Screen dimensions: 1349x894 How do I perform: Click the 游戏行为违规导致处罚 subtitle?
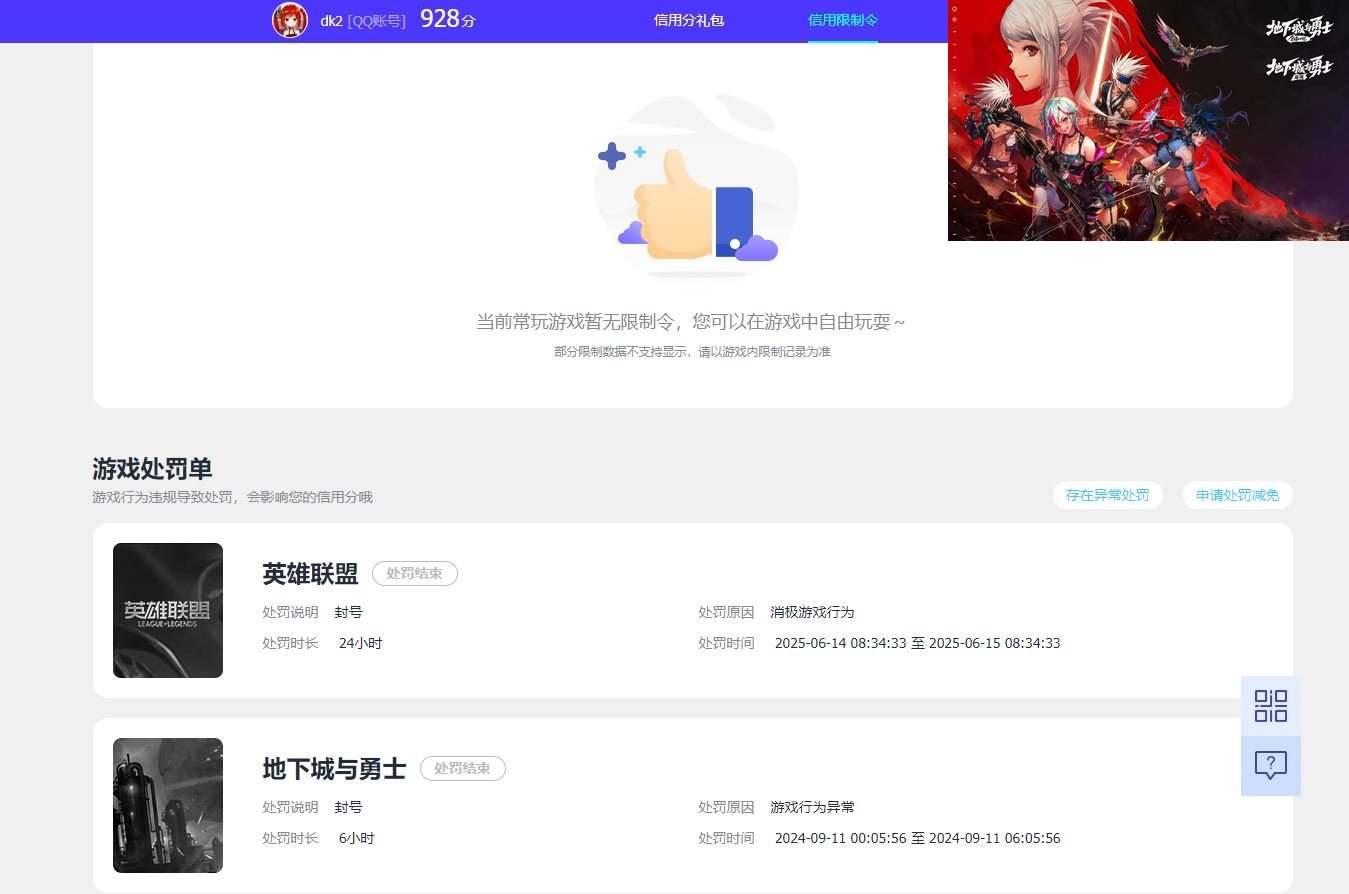[x=232, y=497]
